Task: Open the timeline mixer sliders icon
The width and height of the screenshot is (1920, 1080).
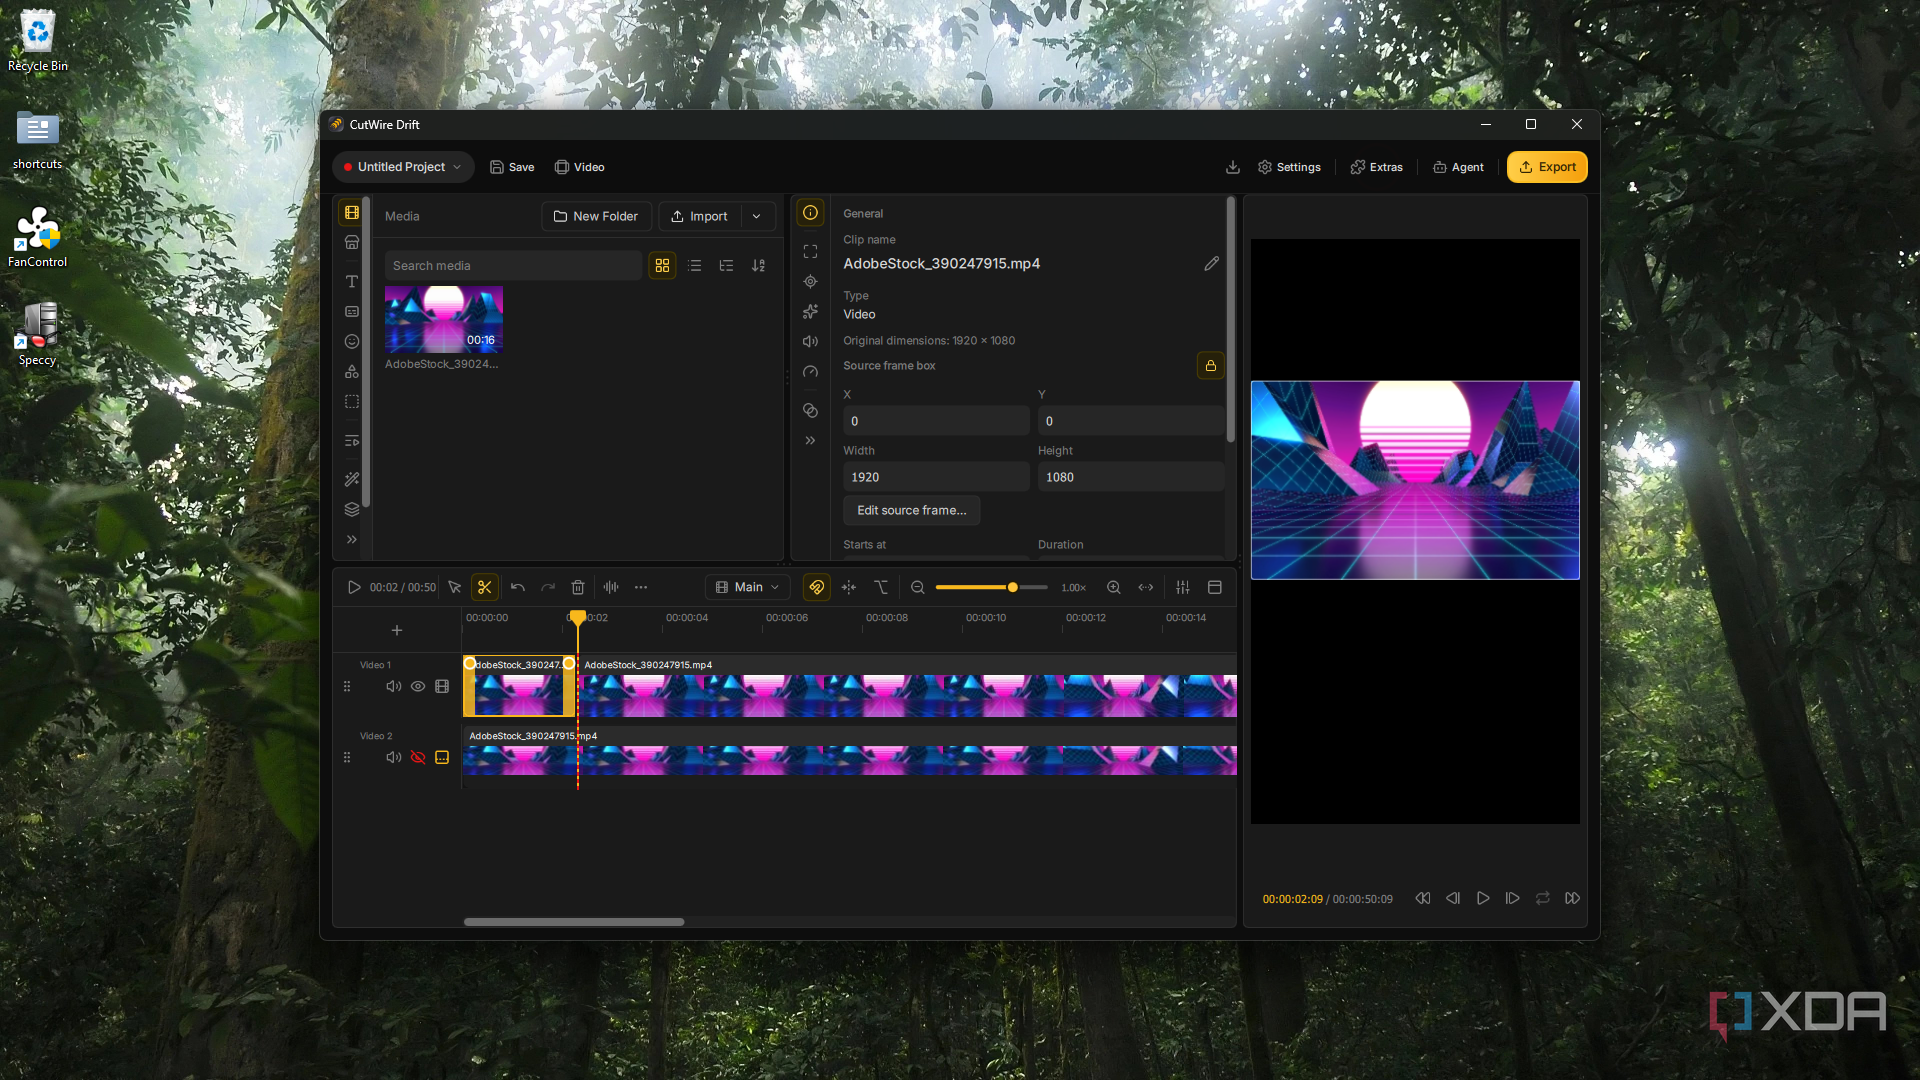Action: pos(1183,587)
